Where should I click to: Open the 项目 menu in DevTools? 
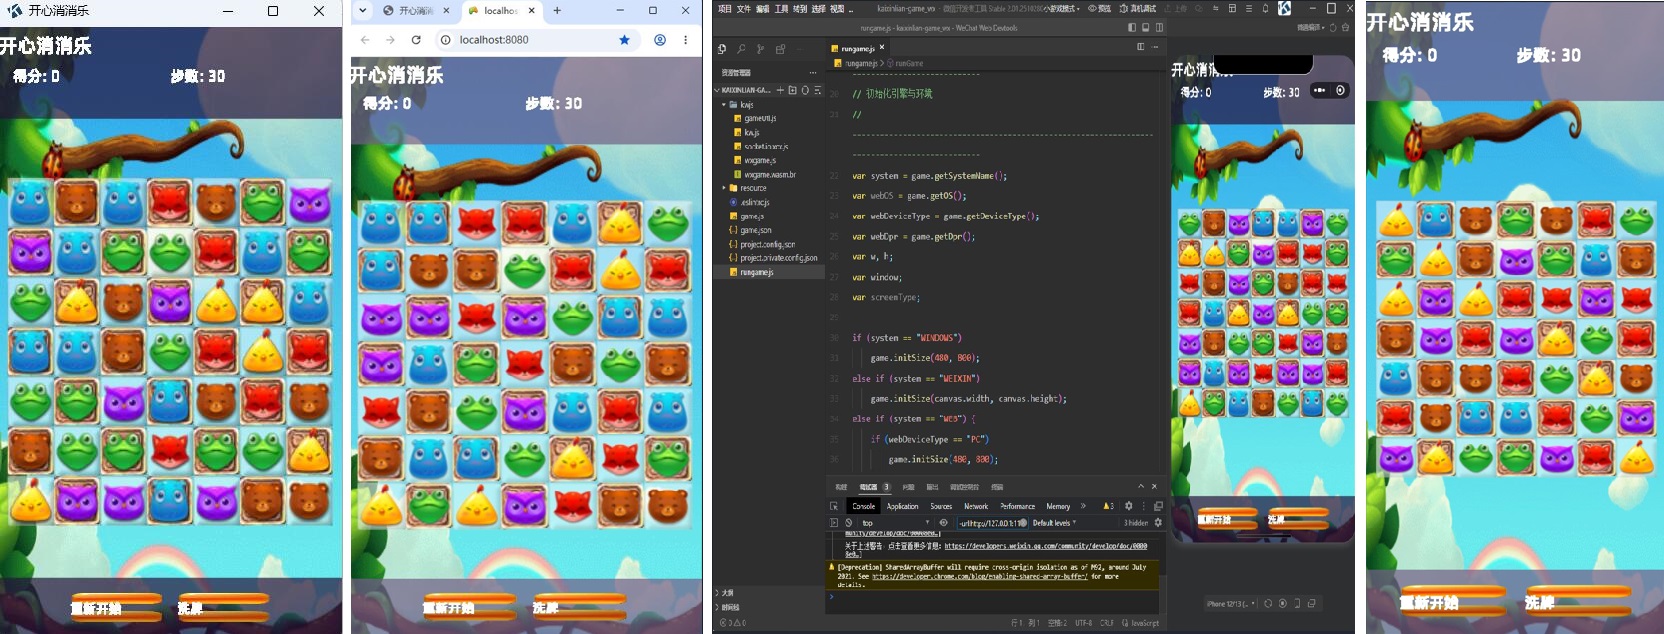tap(725, 8)
